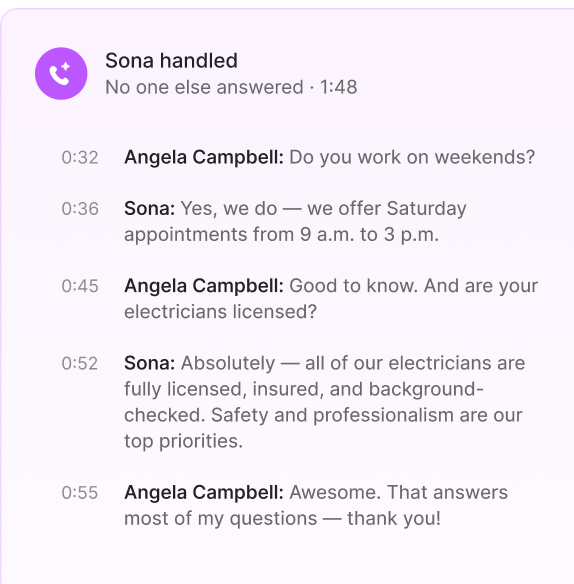Viewport: 574px width, 584px height.
Task: Select Sona's name on the "Absolutely" reply
Action: click(149, 363)
